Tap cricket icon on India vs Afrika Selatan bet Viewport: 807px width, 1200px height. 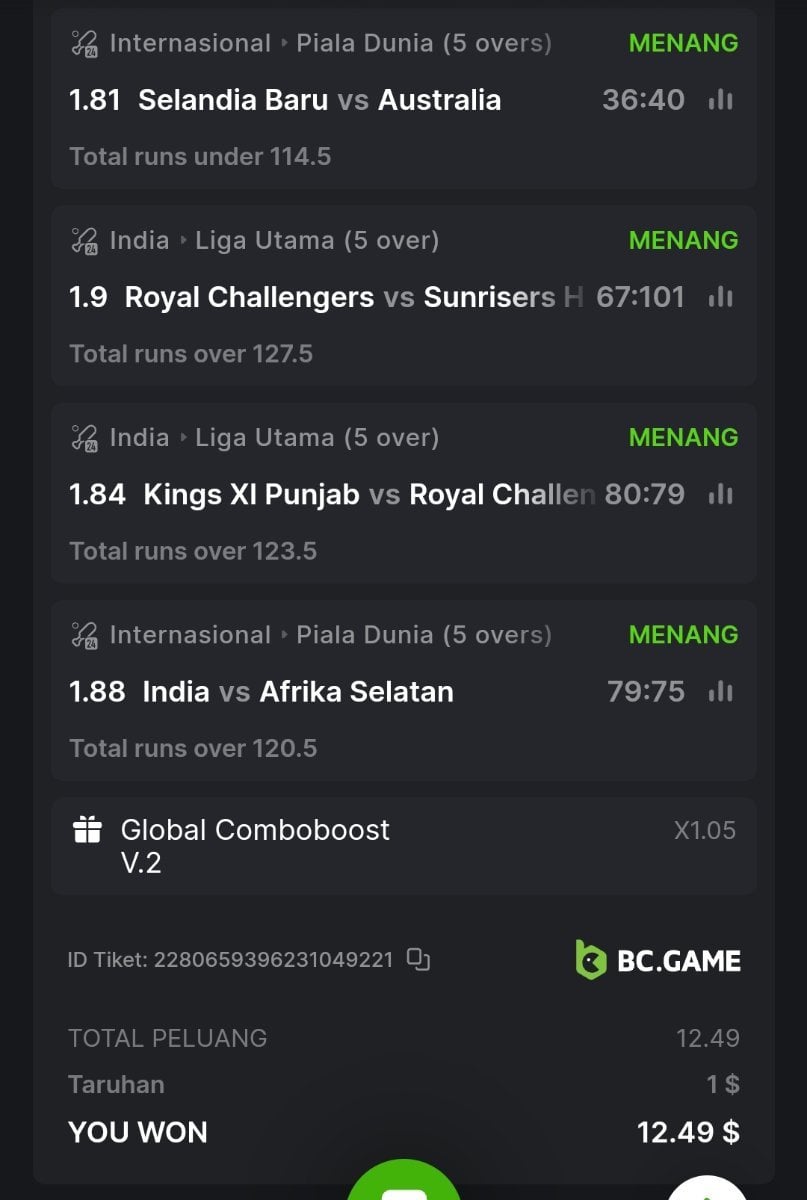click(84, 635)
